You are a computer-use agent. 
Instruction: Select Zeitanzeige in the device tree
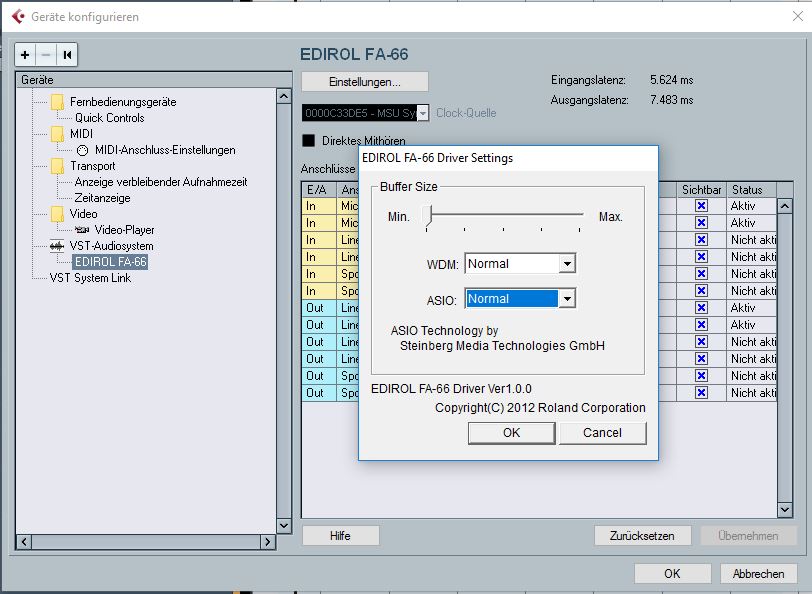[x=103, y=198]
